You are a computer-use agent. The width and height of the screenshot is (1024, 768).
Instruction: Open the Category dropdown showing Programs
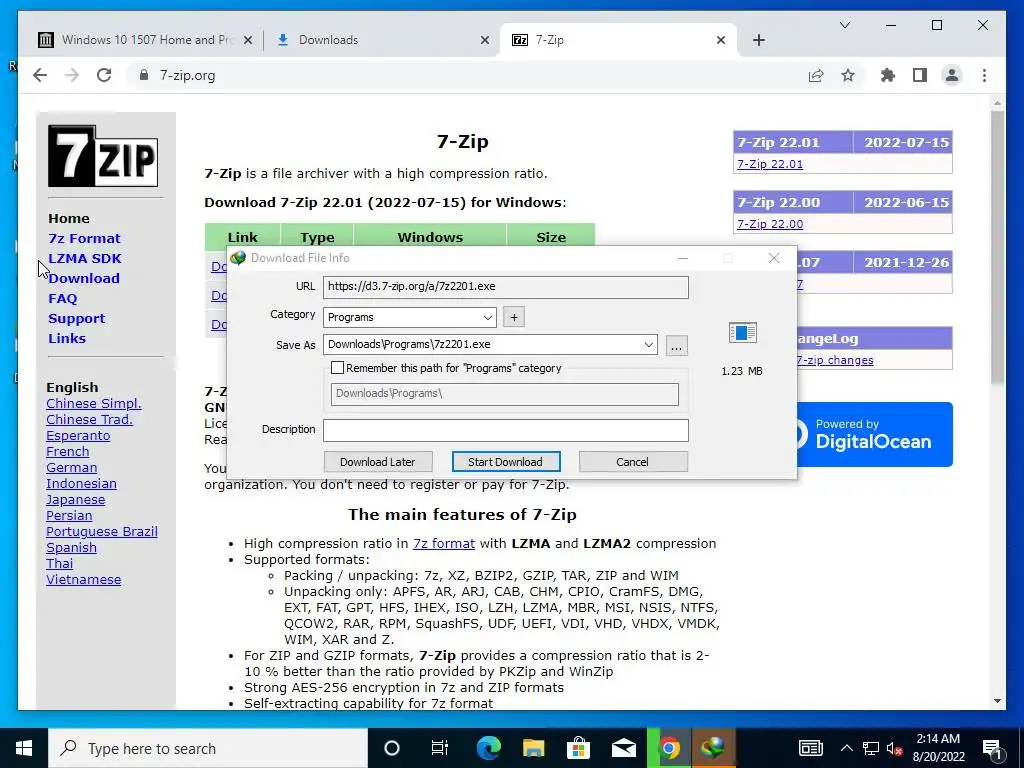coord(409,317)
